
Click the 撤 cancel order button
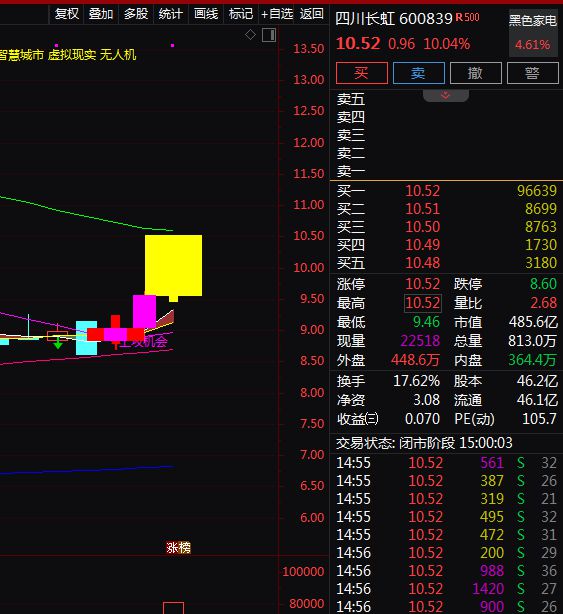[x=476, y=73]
